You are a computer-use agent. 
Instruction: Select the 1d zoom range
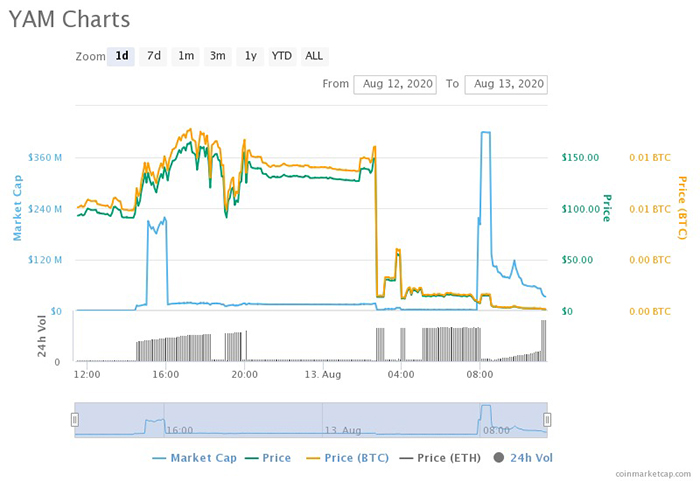122,56
